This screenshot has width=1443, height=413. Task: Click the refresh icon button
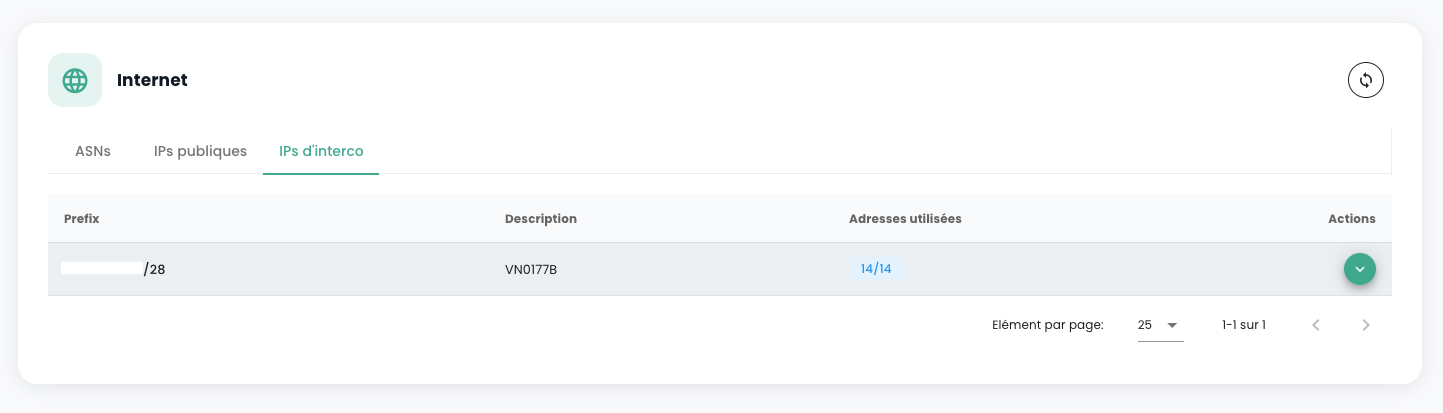[x=1365, y=80]
